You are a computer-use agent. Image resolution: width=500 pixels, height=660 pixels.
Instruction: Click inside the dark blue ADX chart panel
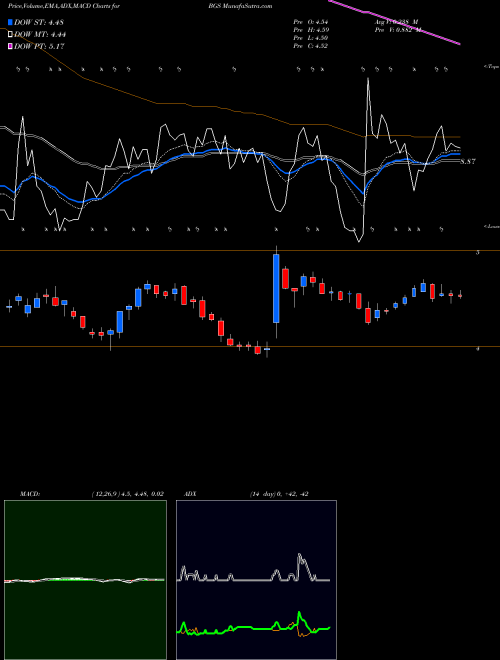pyautogui.click(x=256, y=580)
